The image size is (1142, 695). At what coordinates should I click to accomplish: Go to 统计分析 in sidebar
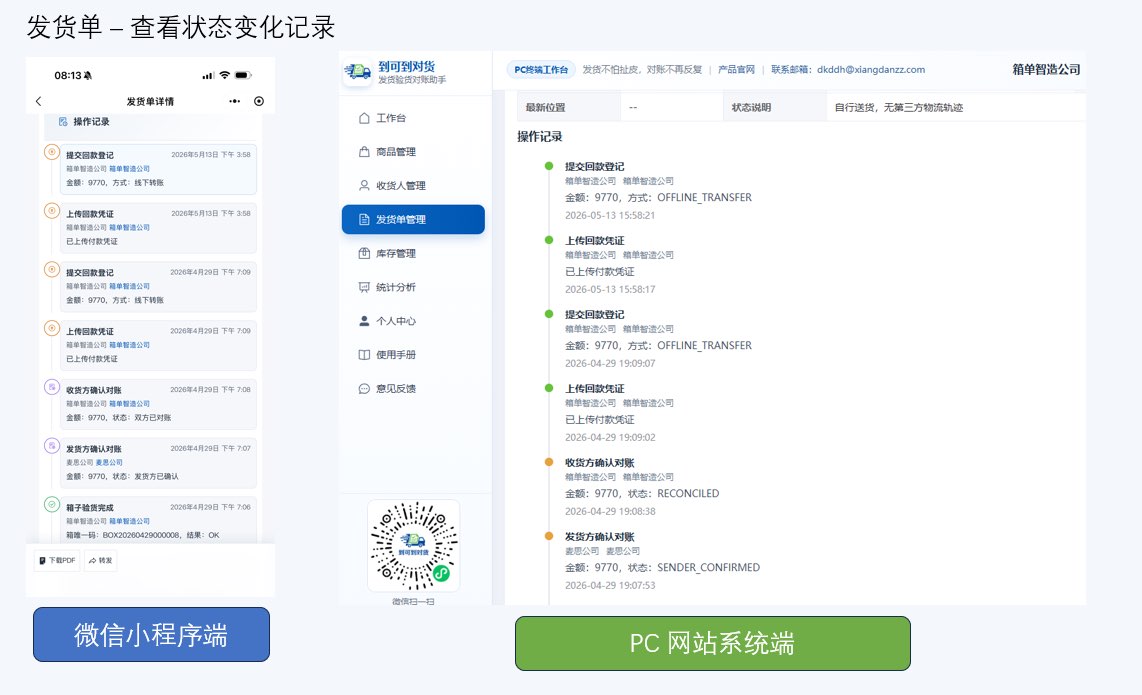[413, 287]
